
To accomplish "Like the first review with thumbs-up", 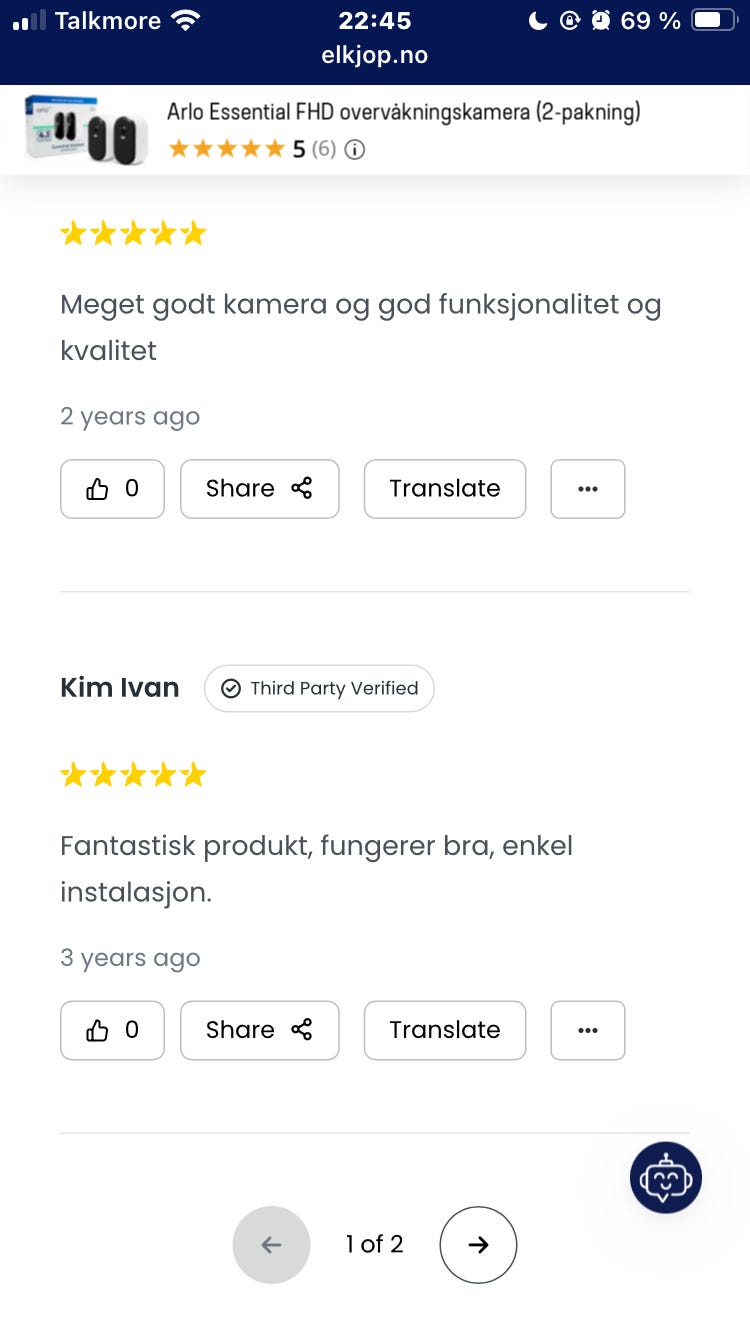I will [x=112, y=489].
